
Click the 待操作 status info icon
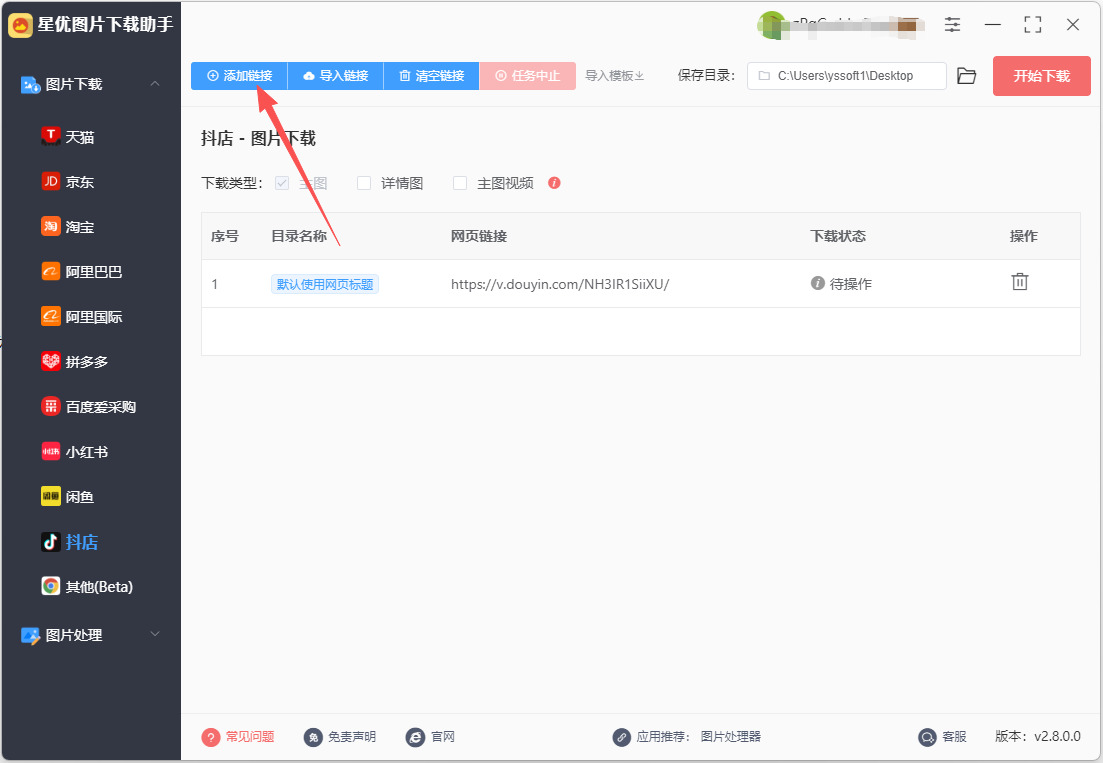pos(817,283)
